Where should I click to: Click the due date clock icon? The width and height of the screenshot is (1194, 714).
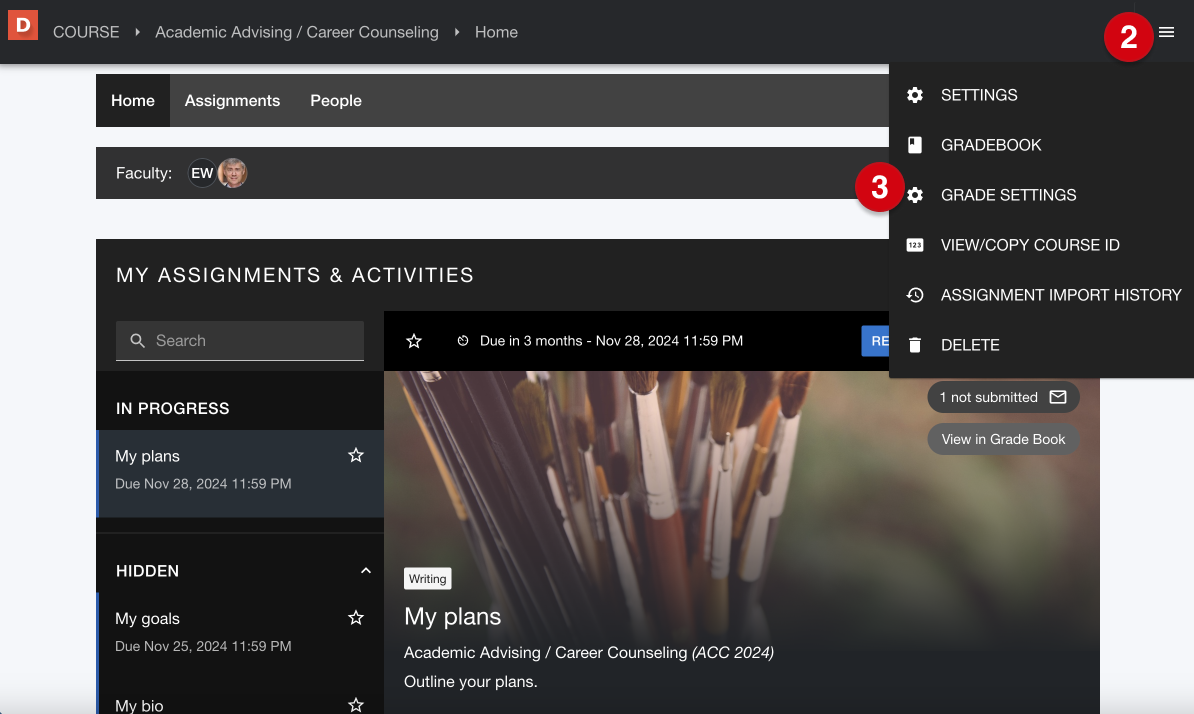tap(462, 341)
